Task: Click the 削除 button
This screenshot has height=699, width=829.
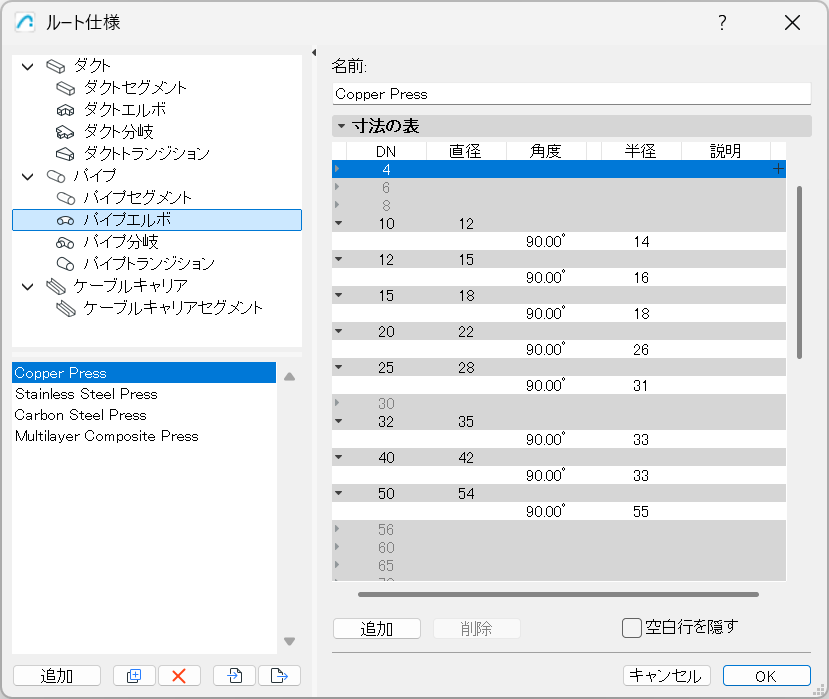Action: (x=477, y=628)
